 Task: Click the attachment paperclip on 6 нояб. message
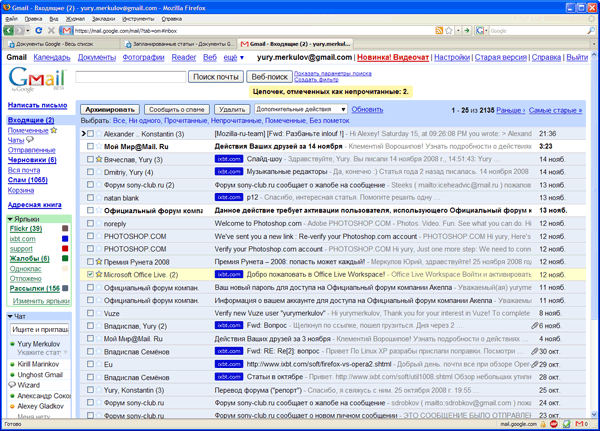pyautogui.click(x=535, y=326)
